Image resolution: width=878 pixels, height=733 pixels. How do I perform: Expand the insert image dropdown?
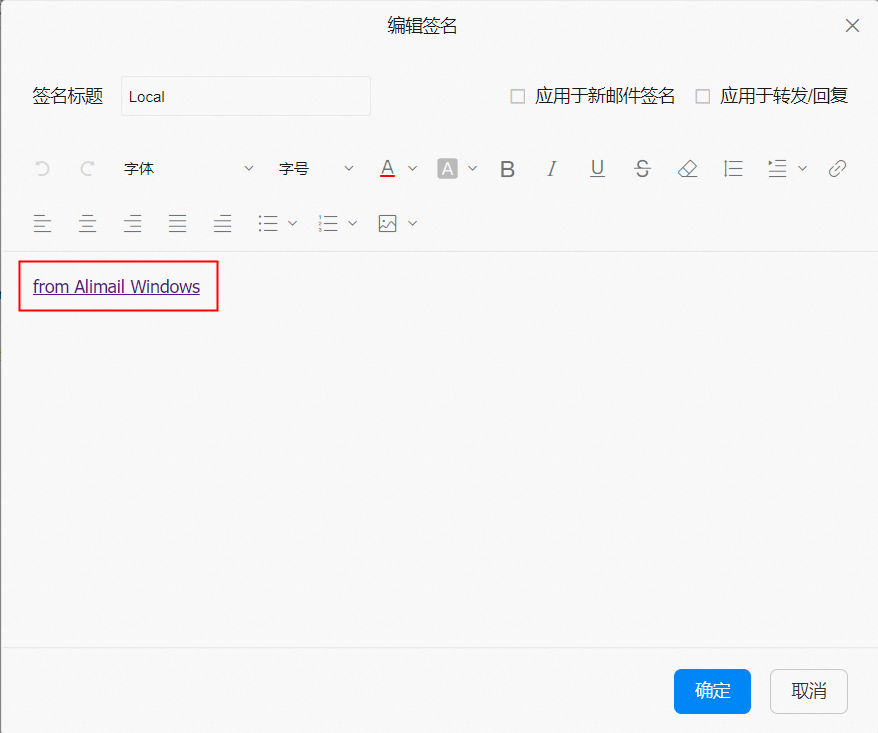pyautogui.click(x=412, y=224)
